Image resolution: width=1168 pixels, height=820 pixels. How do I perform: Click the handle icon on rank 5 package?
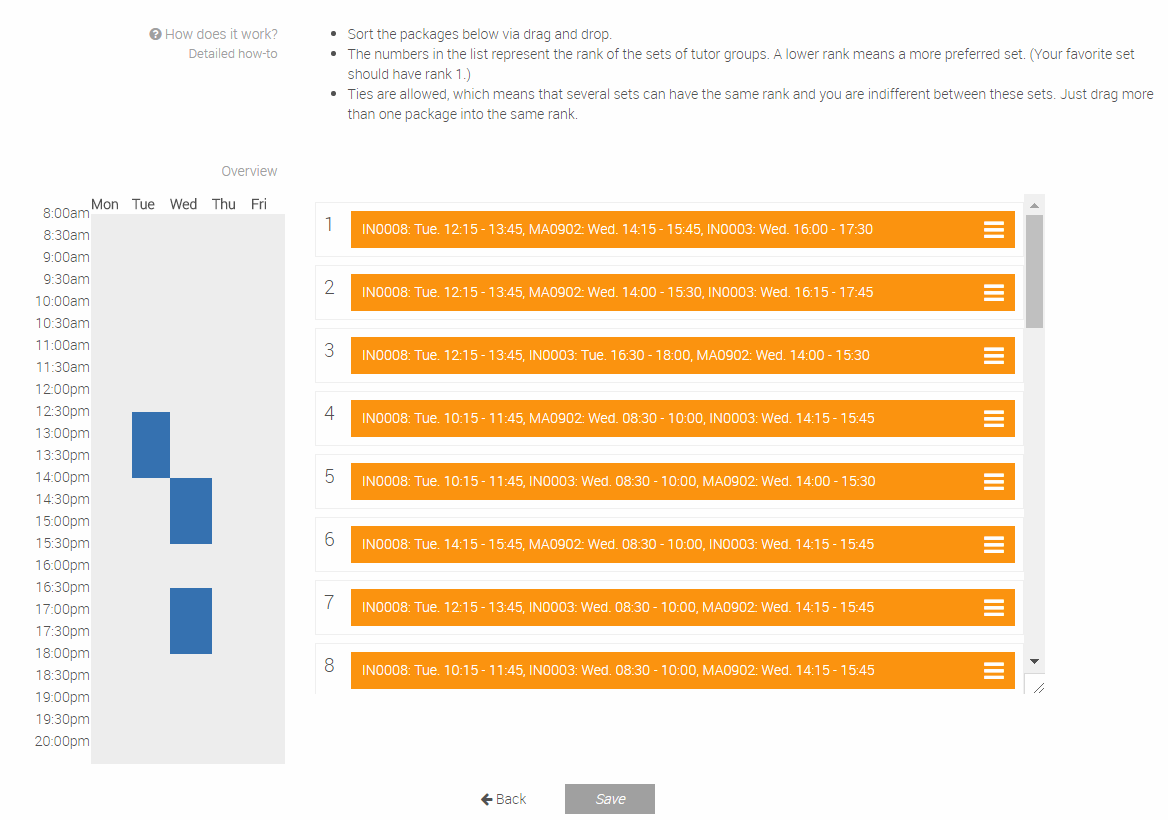click(994, 482)
